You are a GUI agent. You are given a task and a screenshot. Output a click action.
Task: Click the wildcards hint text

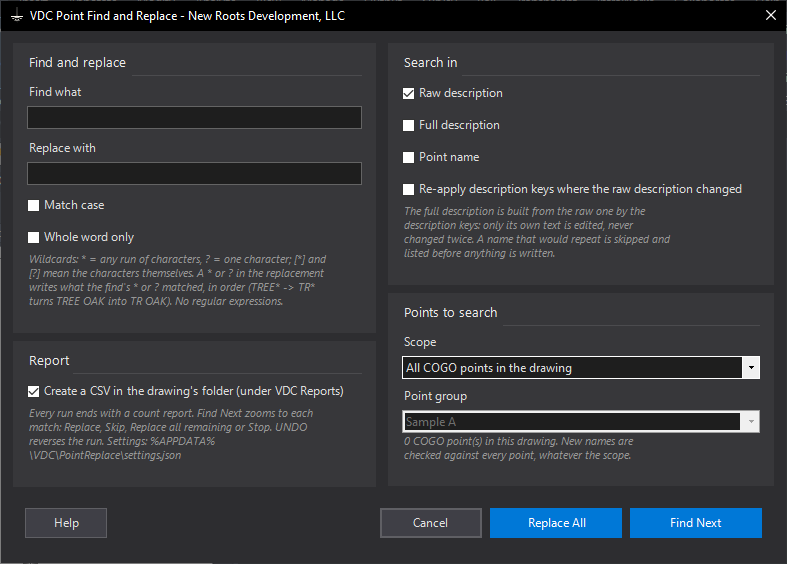178,280
